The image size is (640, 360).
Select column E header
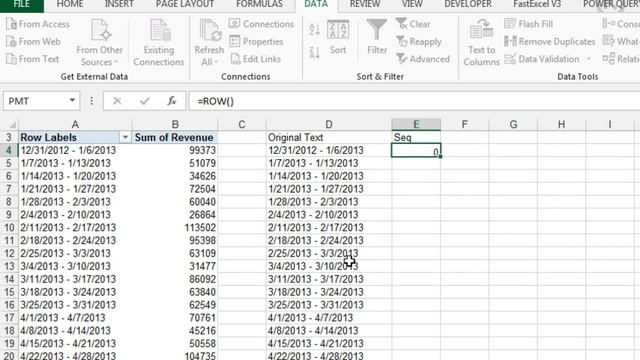(x=416, y=124)
